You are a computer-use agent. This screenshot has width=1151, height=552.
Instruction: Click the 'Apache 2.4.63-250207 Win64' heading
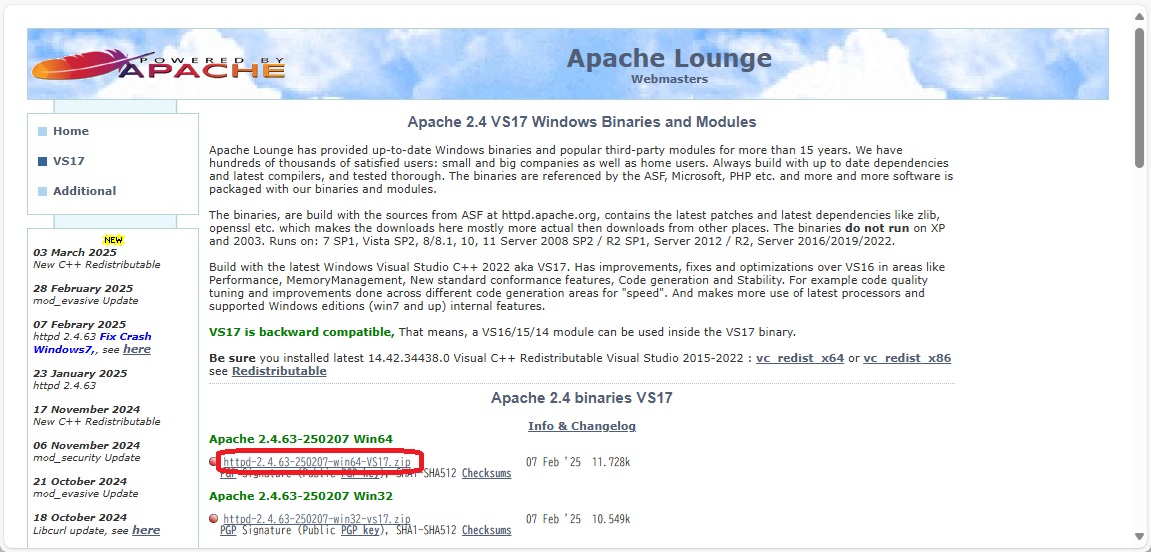pyautogui.click(x=301, y=439)
